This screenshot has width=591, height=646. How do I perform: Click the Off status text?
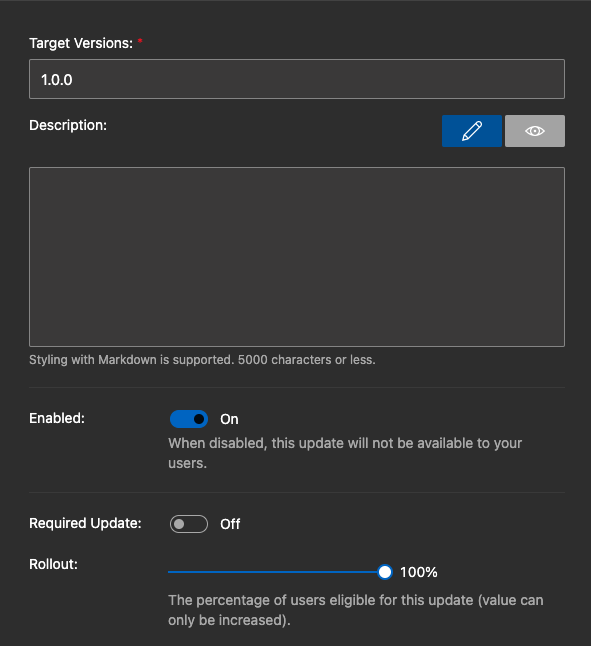click(230, 524)
